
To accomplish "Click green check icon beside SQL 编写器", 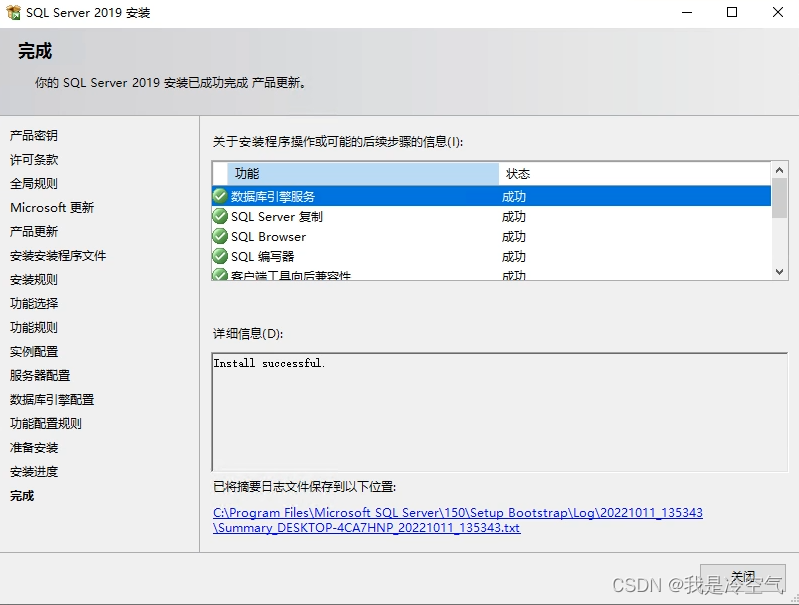I will 220,256.
